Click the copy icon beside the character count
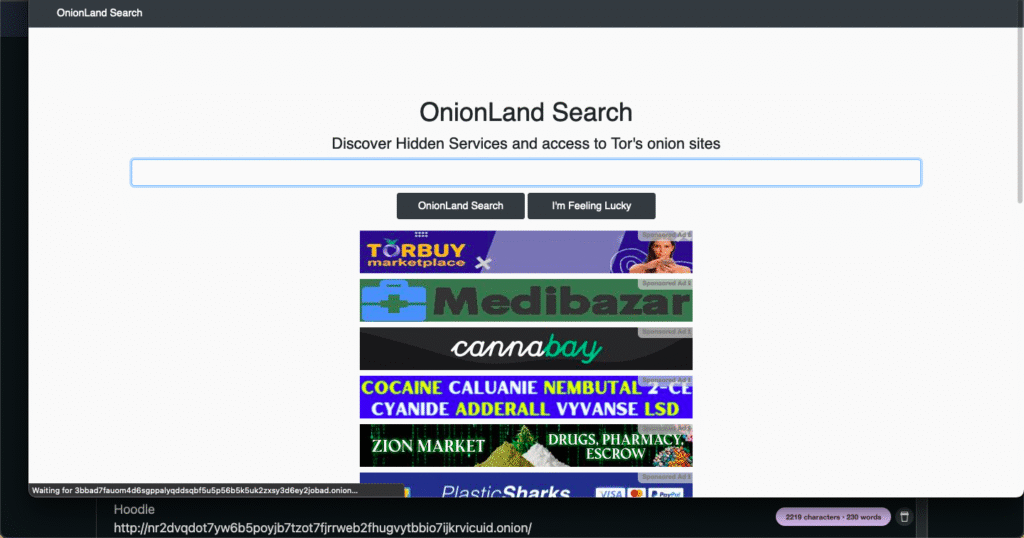1024x538 pixels. pyautogui.click(x=904, y=517)
